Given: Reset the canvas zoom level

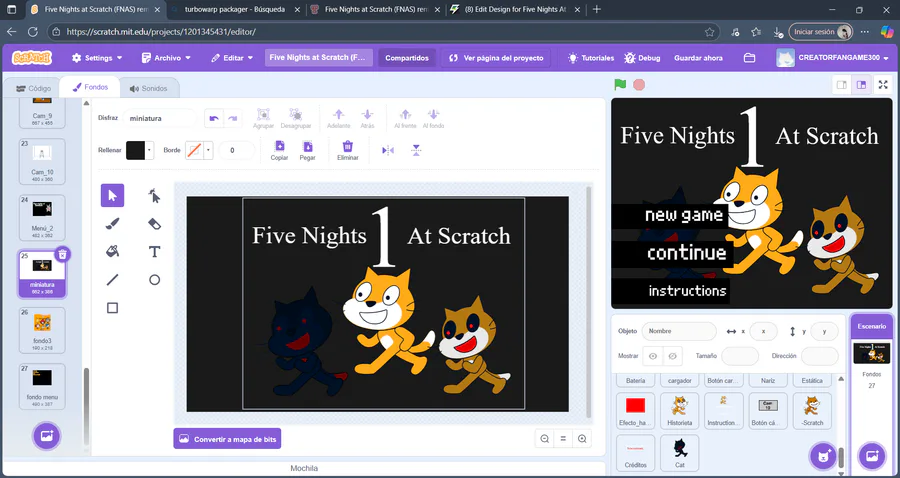Looking at the screenshot, I should 563,439.
